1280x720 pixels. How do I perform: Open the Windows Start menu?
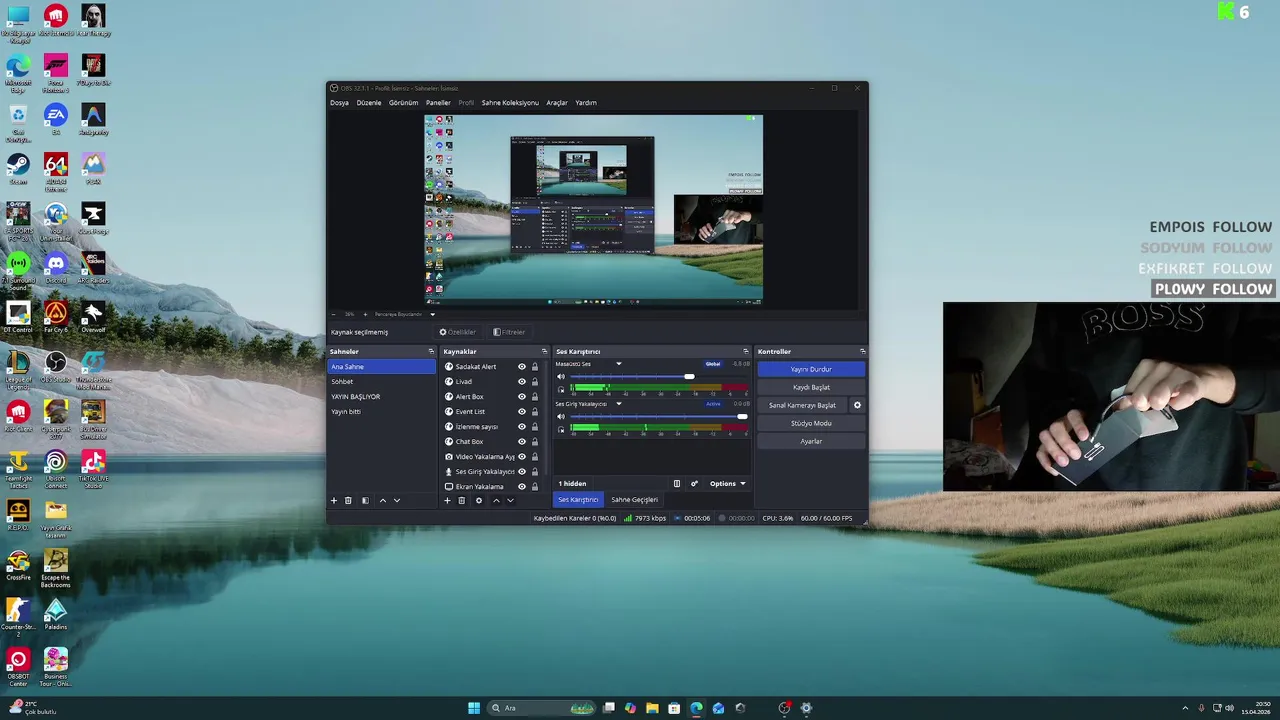click(x=474, y=708)
